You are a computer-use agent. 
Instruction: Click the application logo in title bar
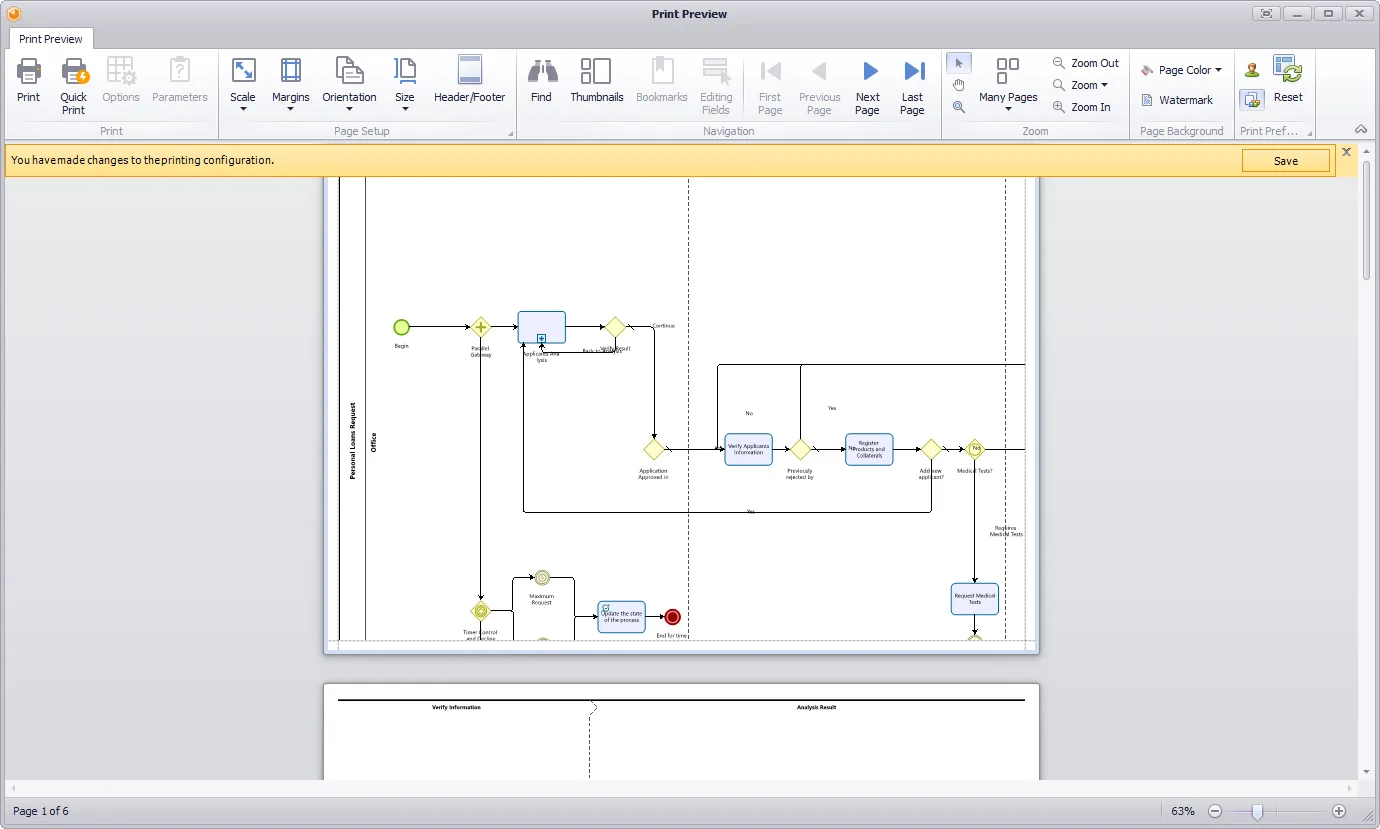[14, 14]
